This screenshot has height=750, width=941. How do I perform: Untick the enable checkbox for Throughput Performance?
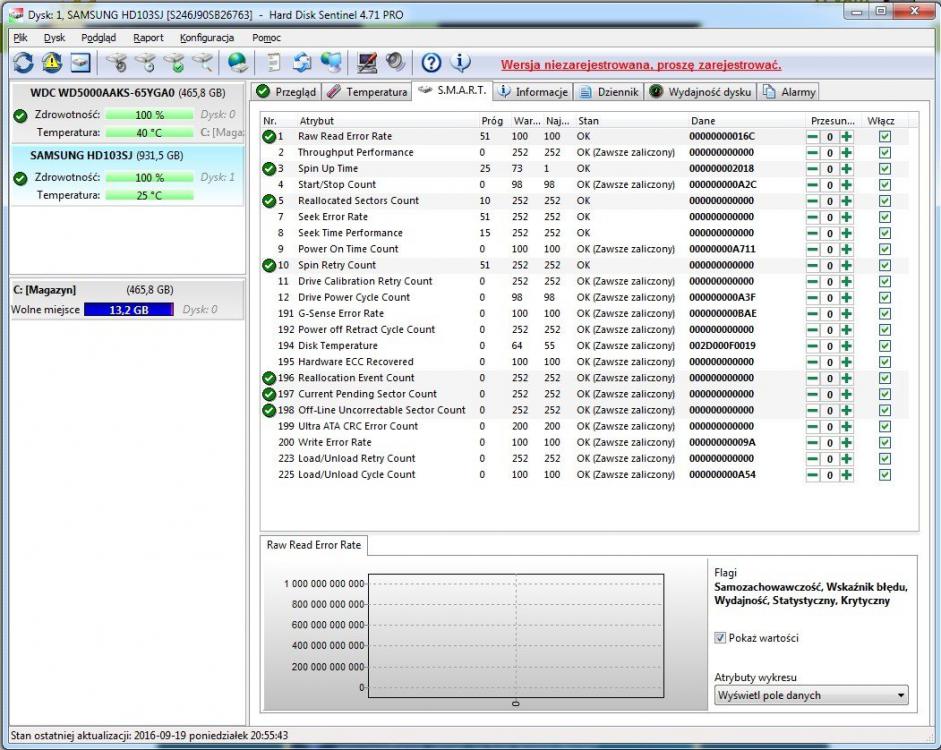pyautogui.click(x=885, y=153)
